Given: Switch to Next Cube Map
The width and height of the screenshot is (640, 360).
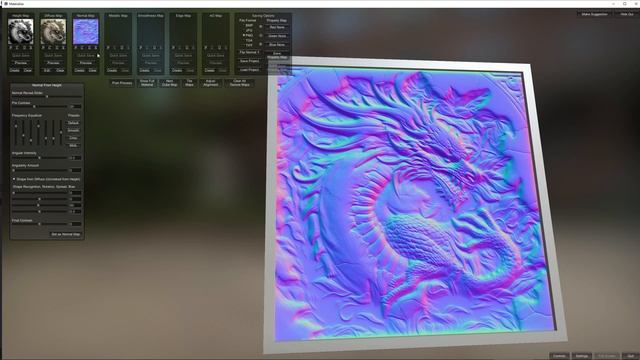Looking at the screenshot, I should (169, 83).
